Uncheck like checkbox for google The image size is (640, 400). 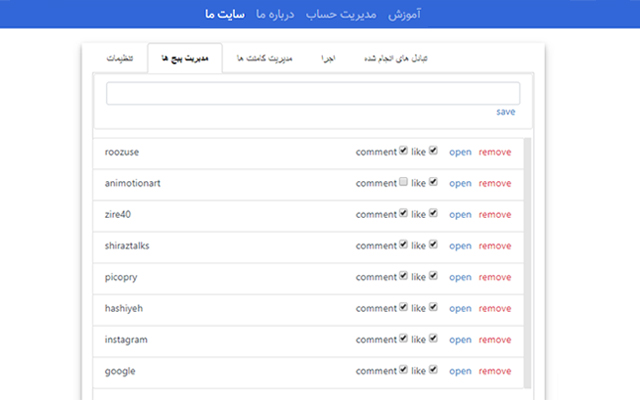[433, 371]
